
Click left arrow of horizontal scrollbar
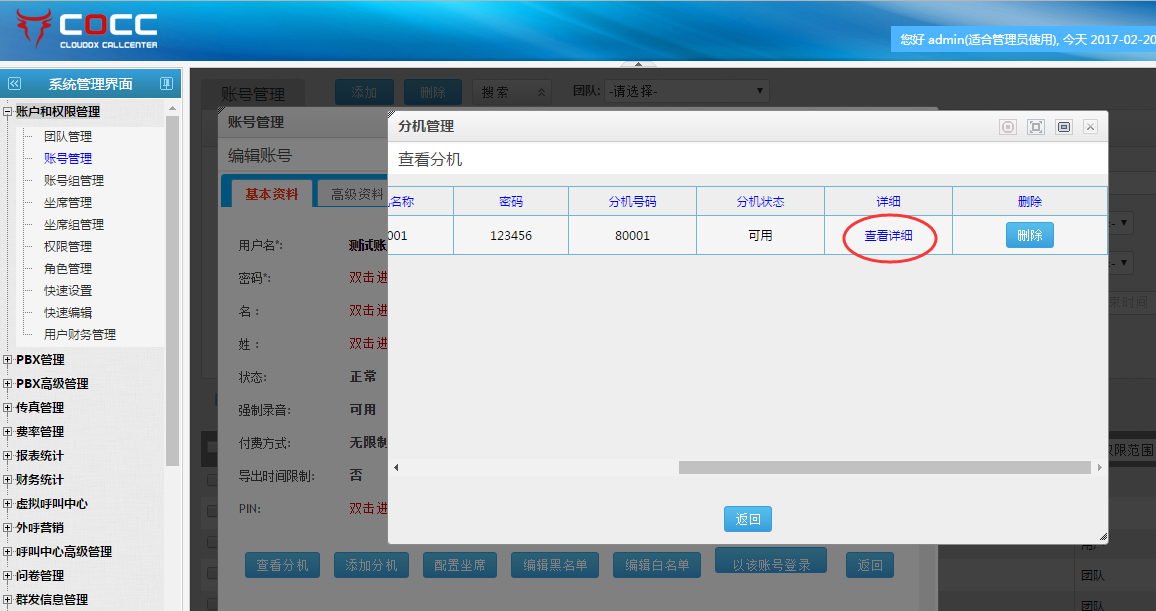click(395, 467)
